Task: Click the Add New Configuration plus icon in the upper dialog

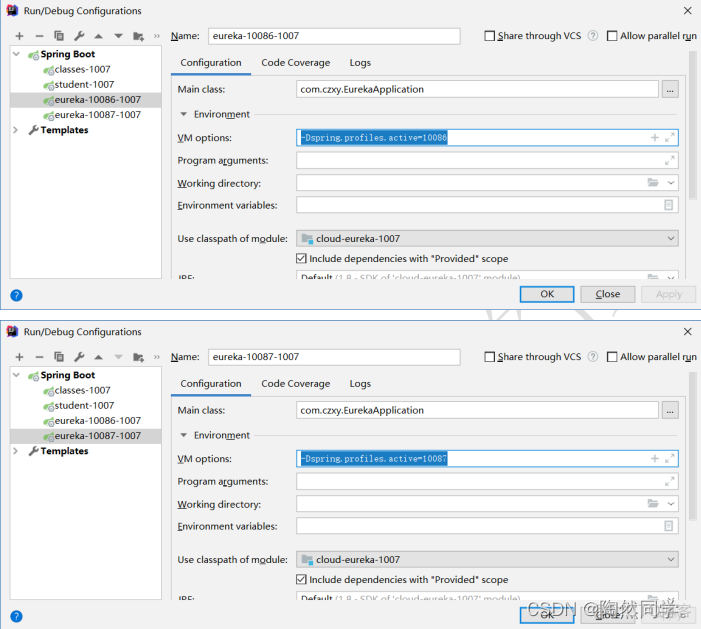Action: (19, 36)
